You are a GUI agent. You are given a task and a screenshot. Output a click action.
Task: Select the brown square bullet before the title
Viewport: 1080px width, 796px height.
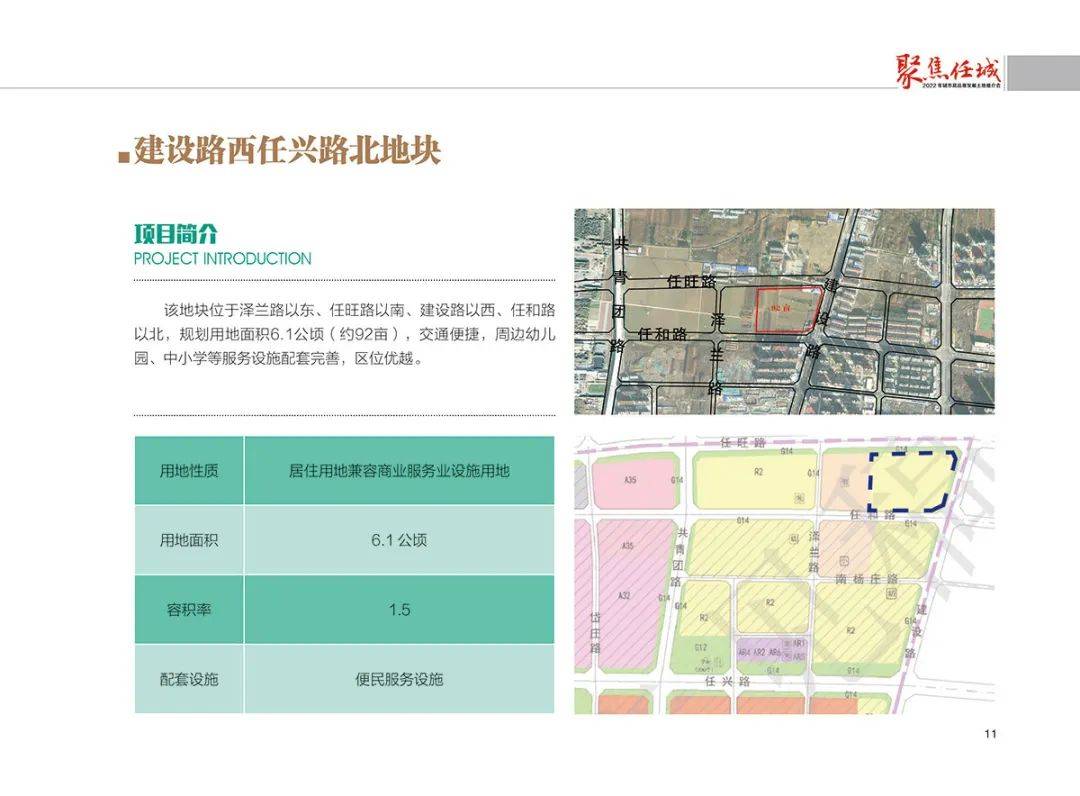[x=124, y=157]
